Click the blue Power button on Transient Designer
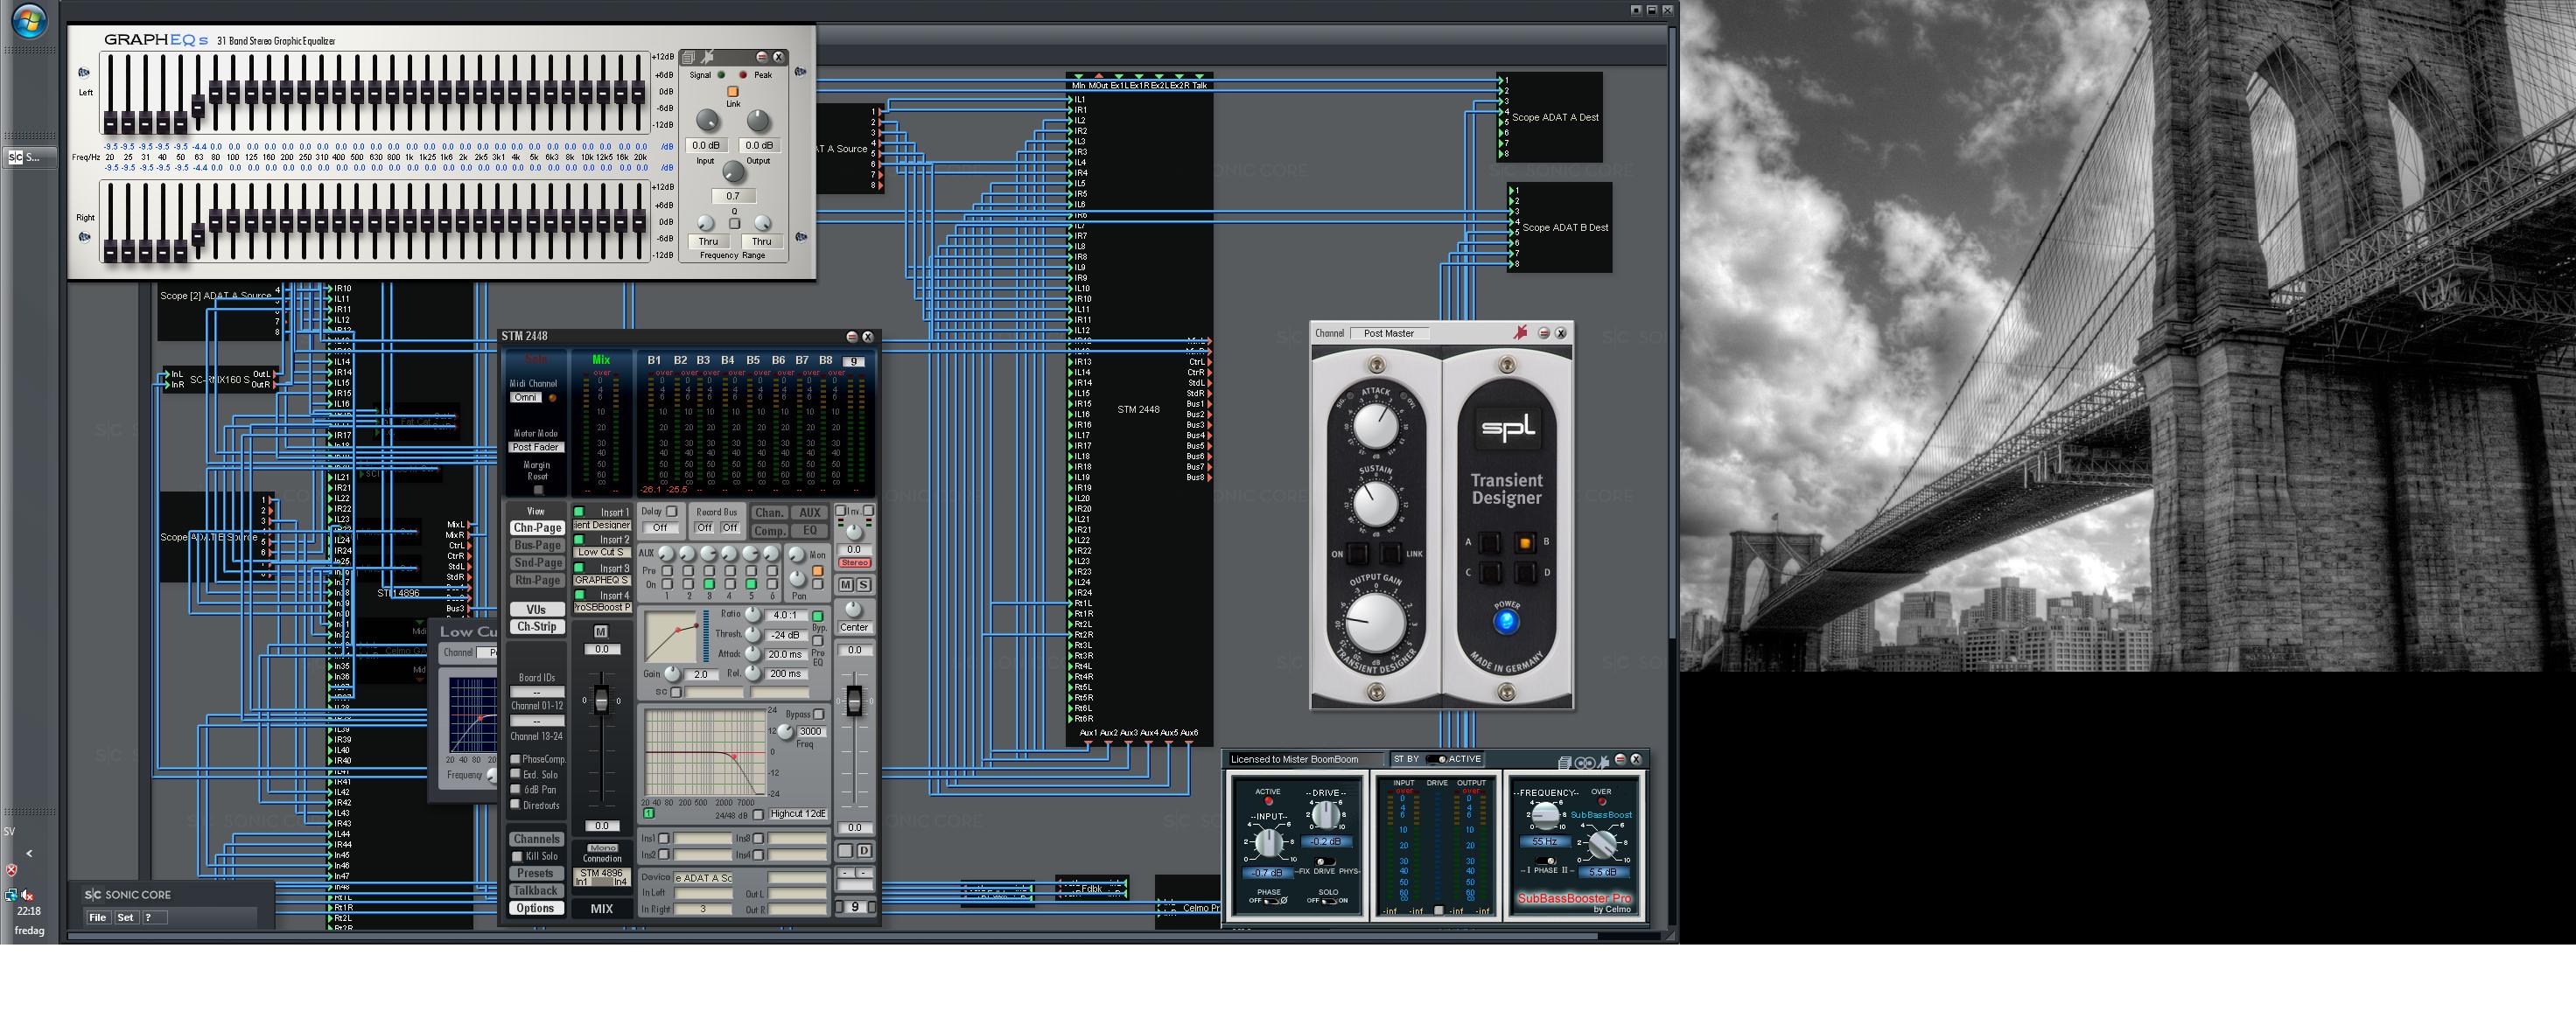Viewport: 2576px width, 1032px height. [1506, 622]
